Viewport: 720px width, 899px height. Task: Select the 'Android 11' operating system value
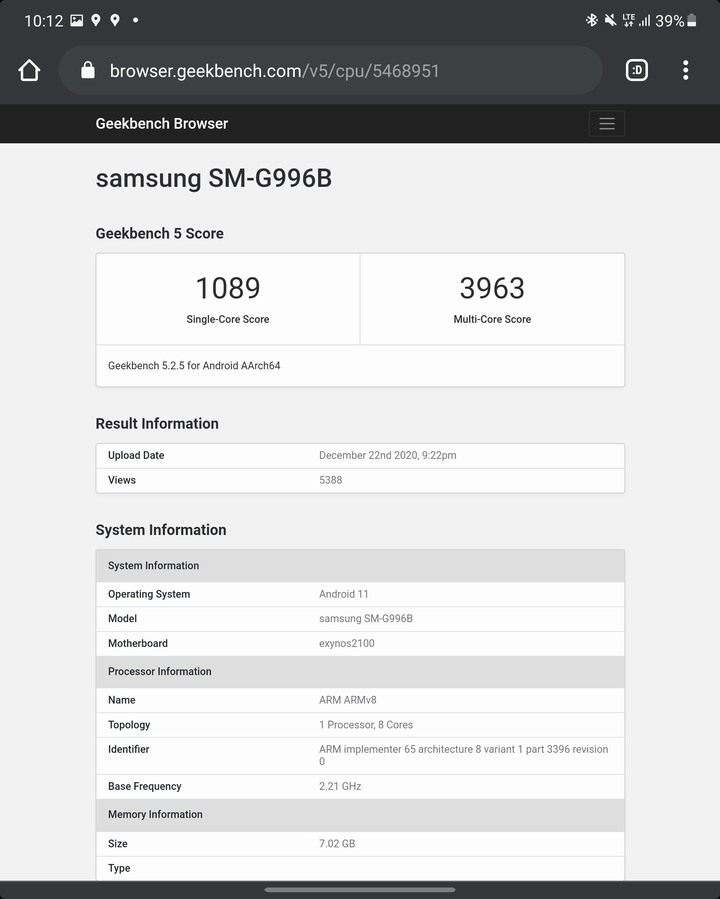tap(343, 595)
